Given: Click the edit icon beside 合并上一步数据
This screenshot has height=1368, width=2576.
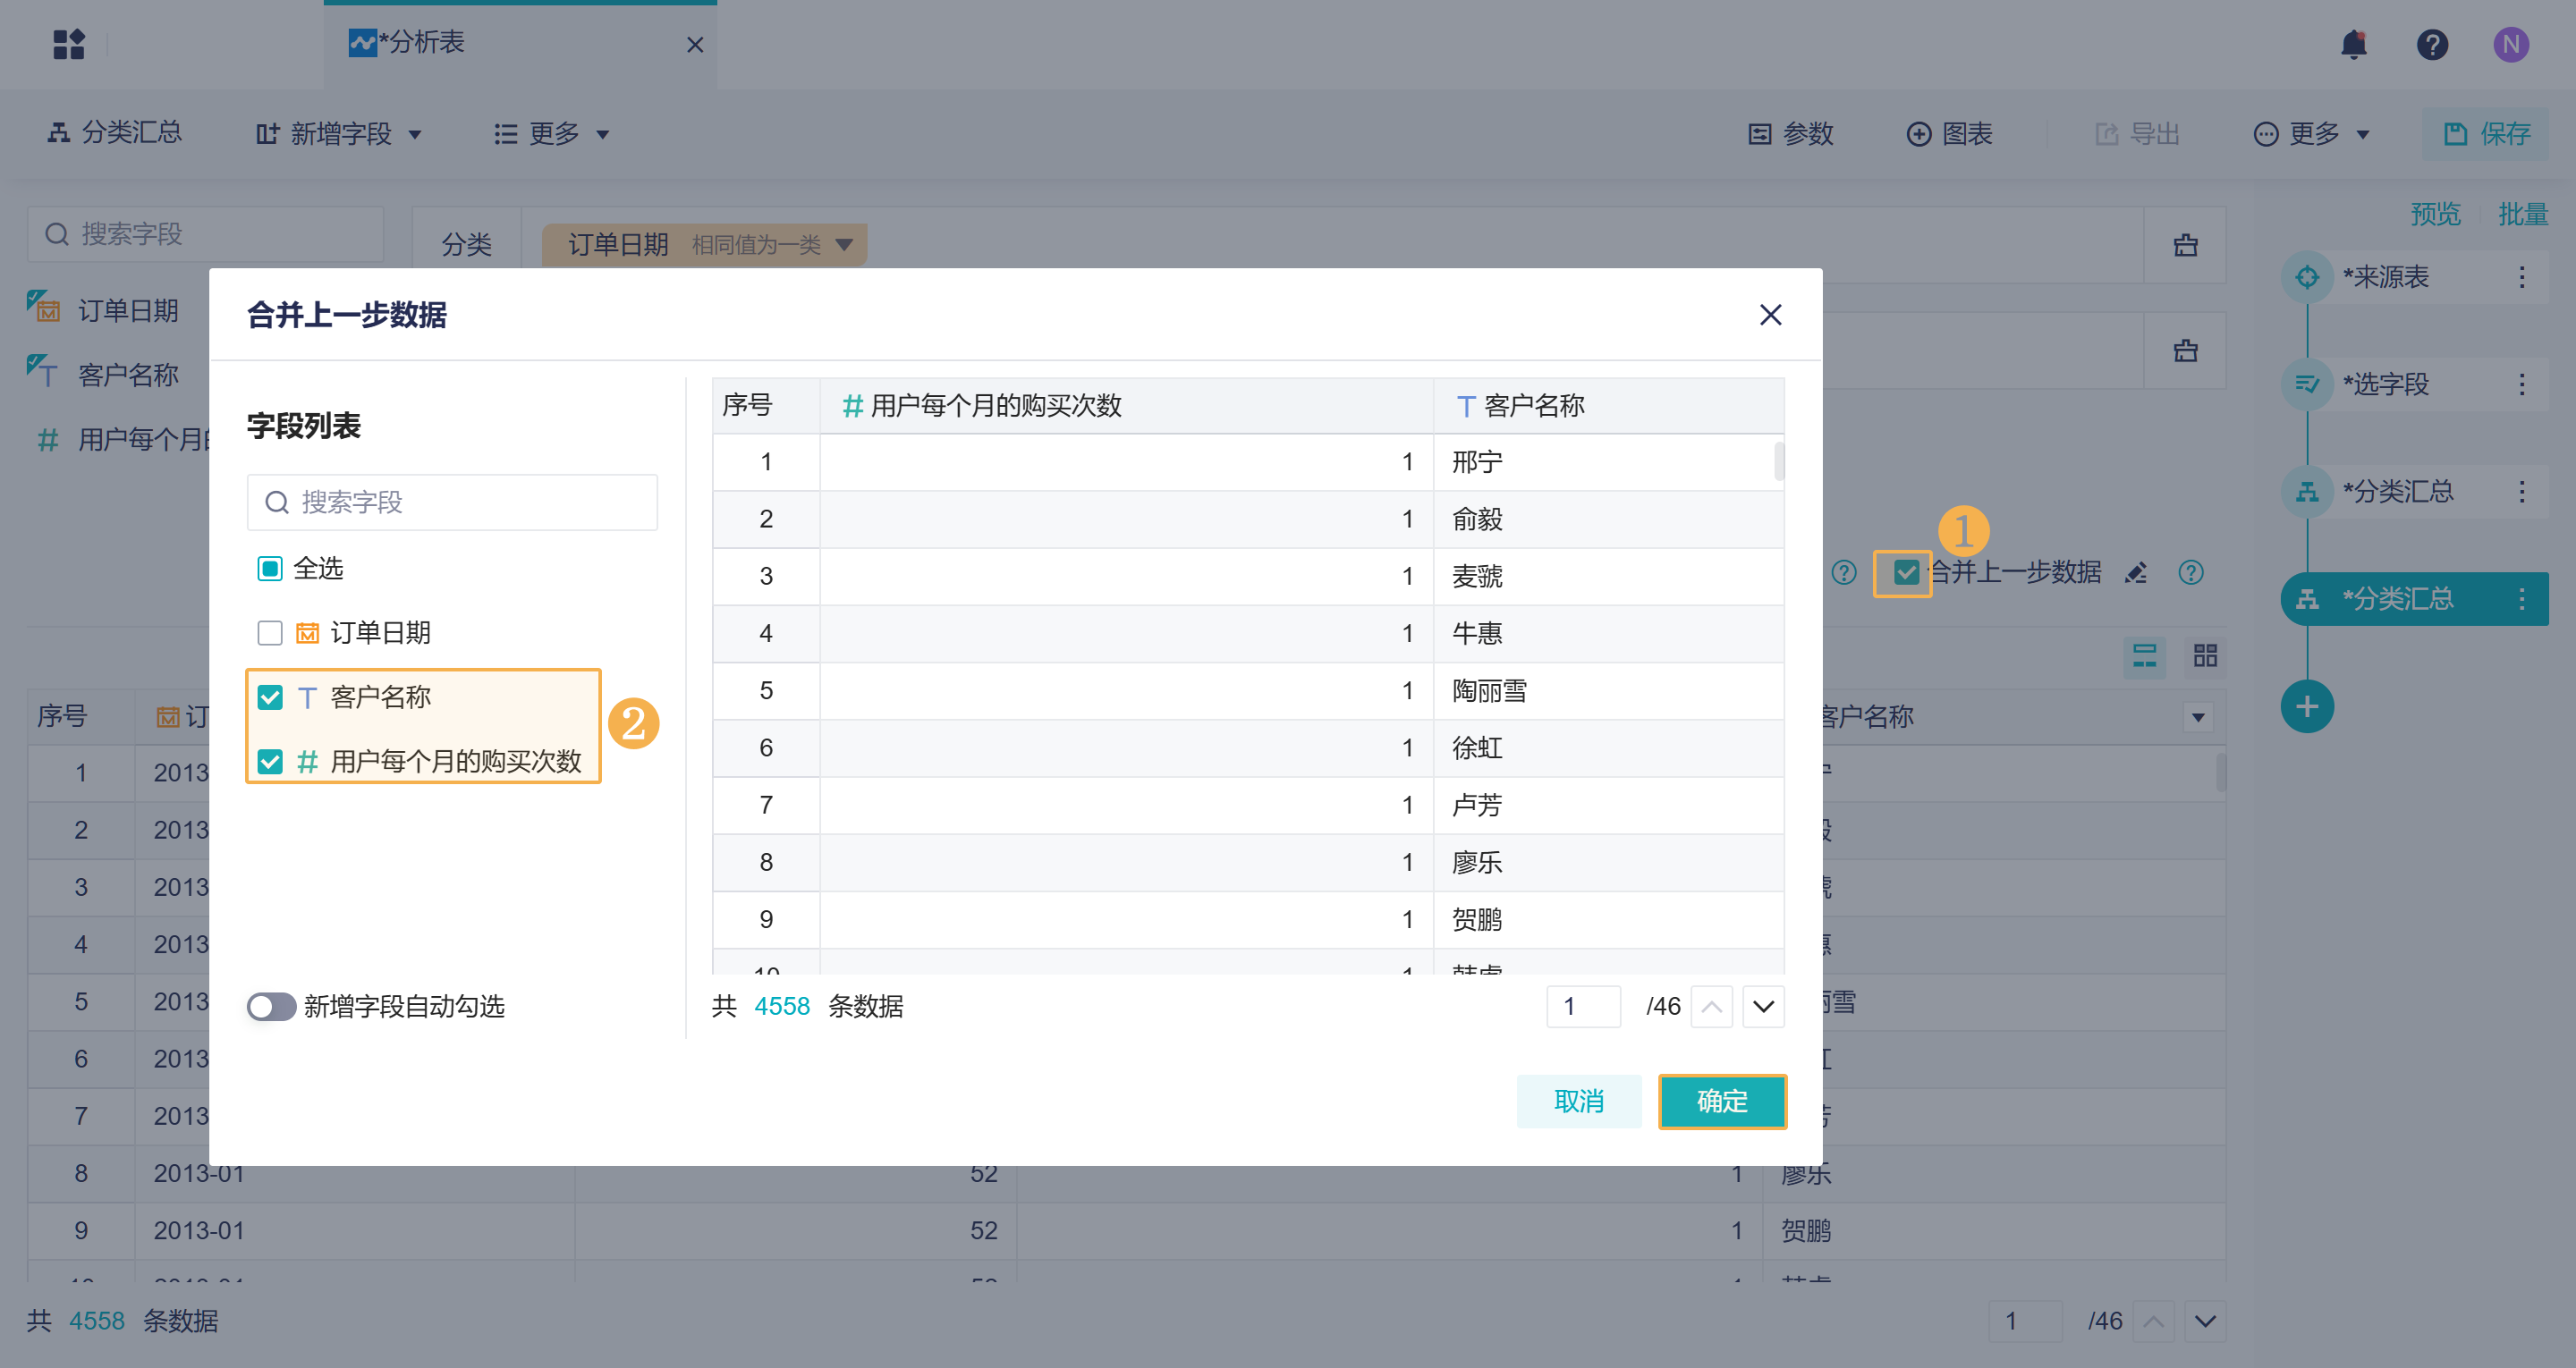Looking at the screenshot, I should coord(2136,573).
